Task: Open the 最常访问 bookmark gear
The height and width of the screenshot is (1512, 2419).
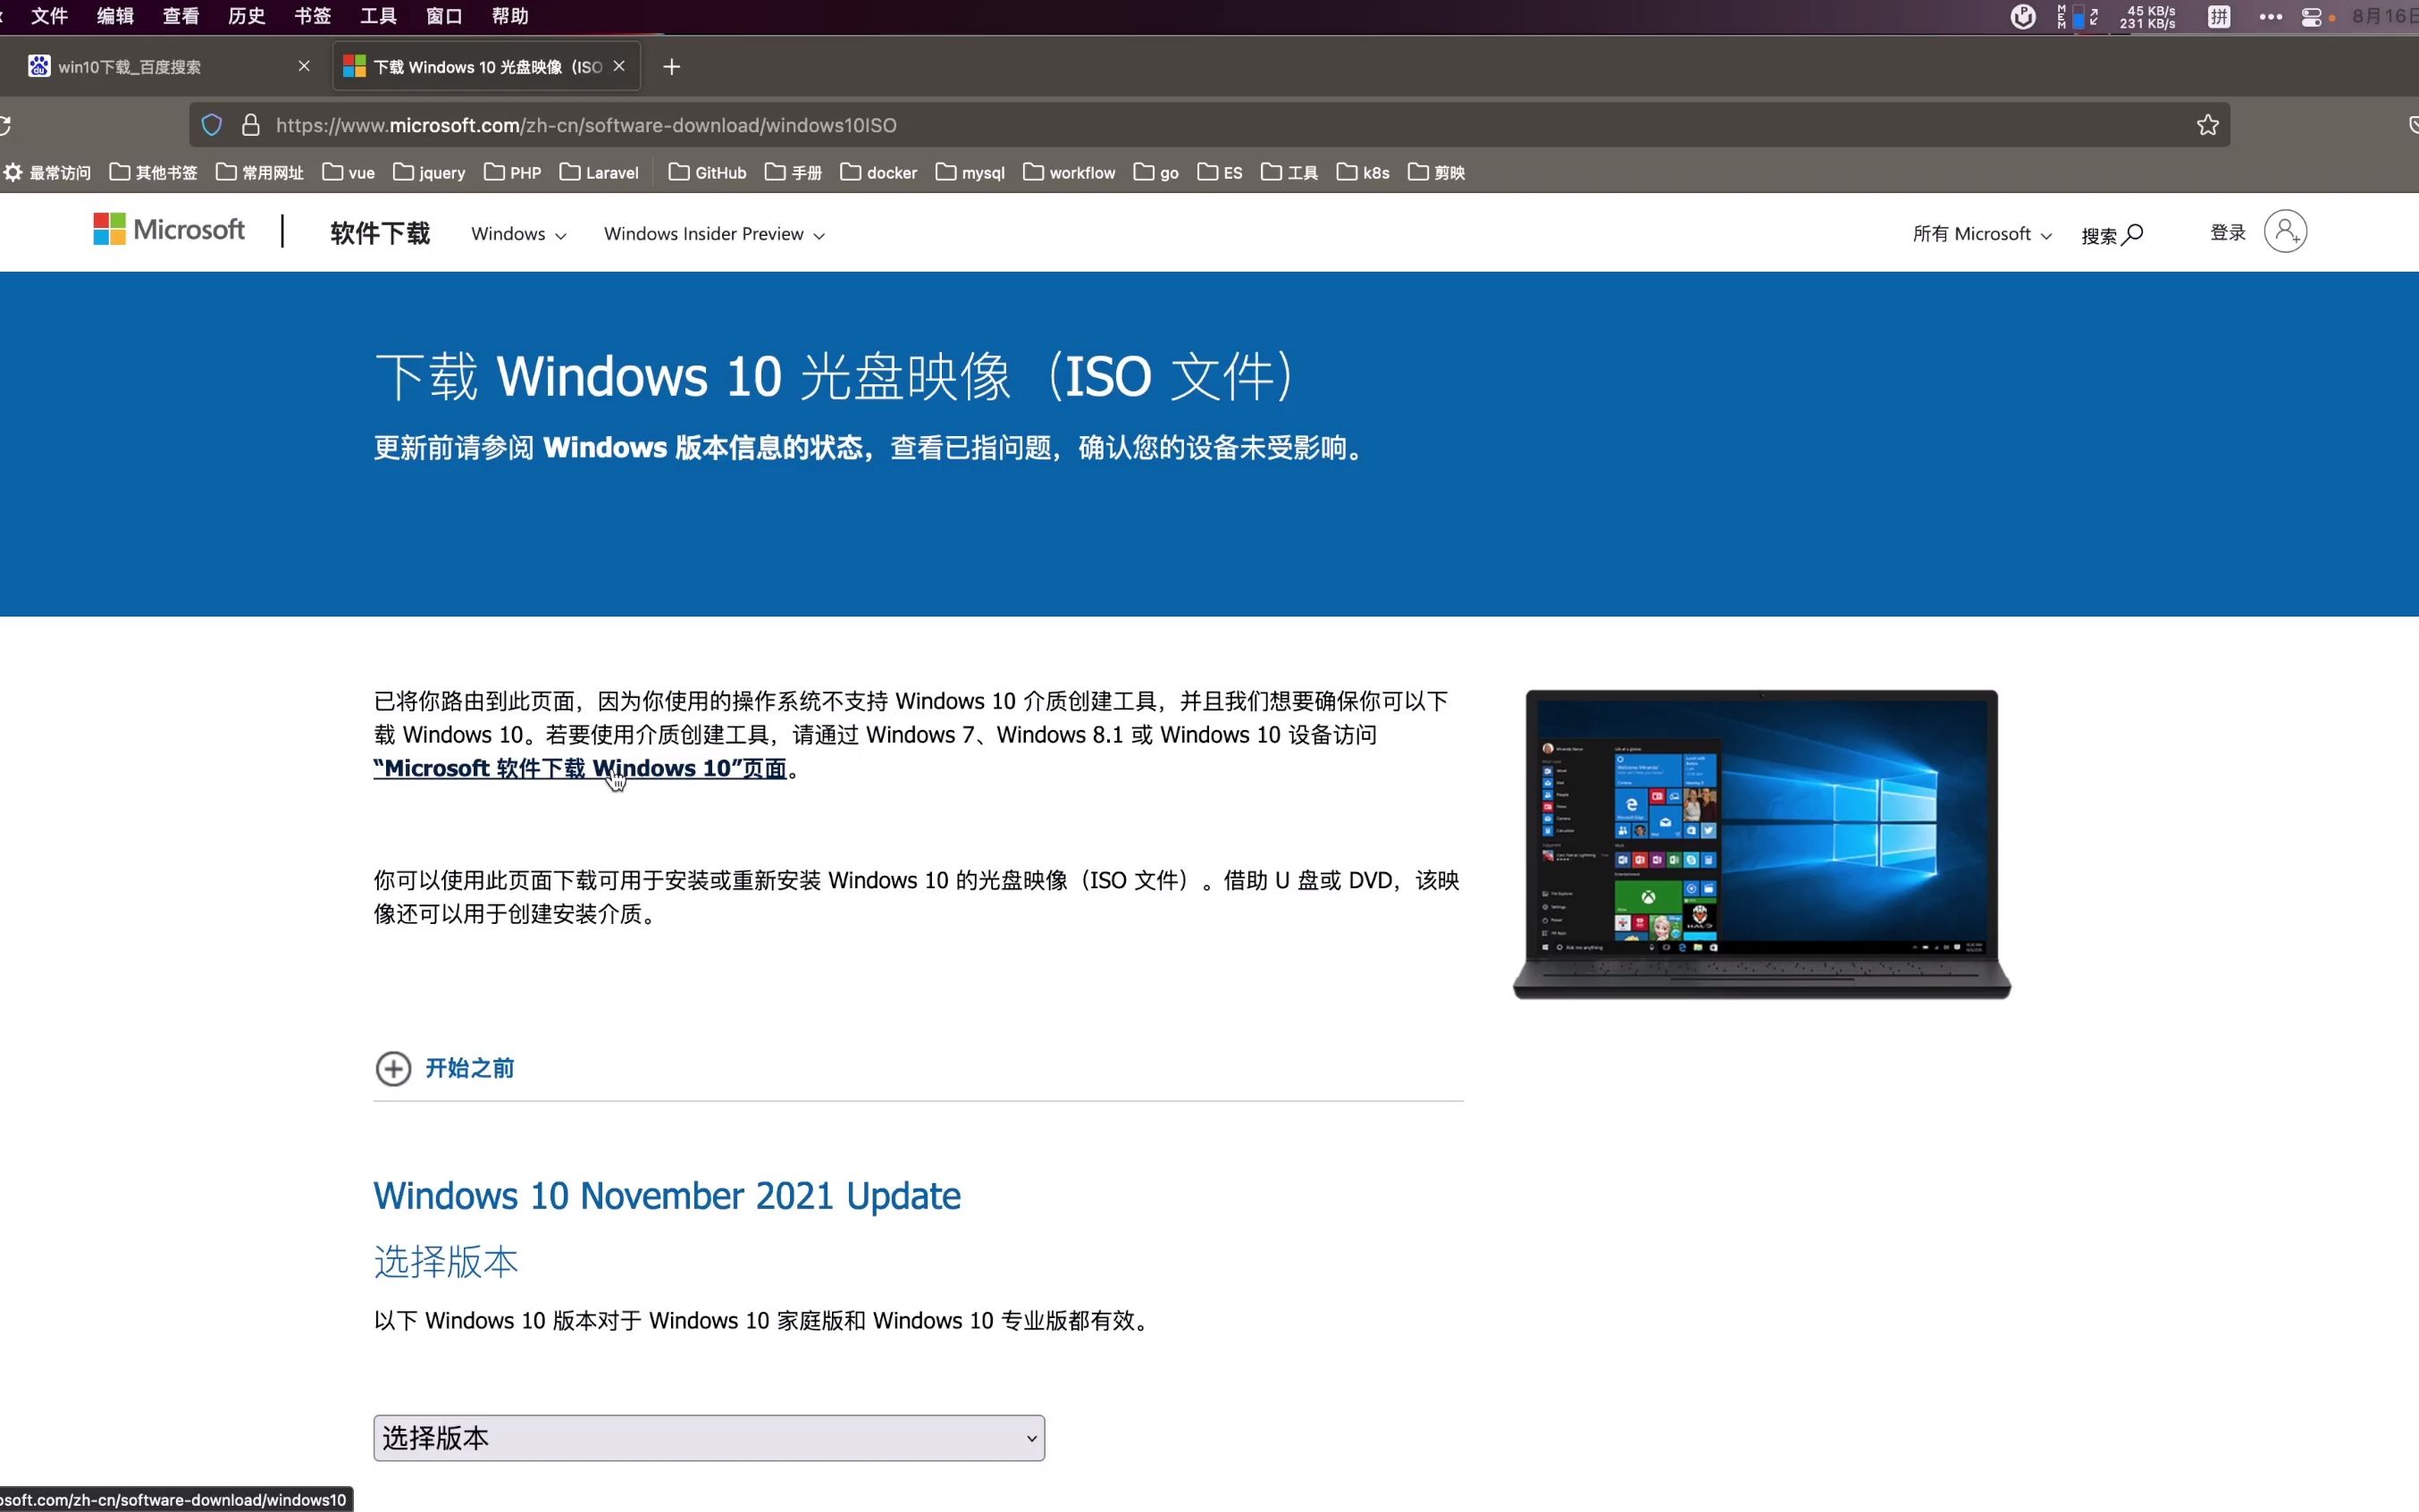Action: [47, 173]
